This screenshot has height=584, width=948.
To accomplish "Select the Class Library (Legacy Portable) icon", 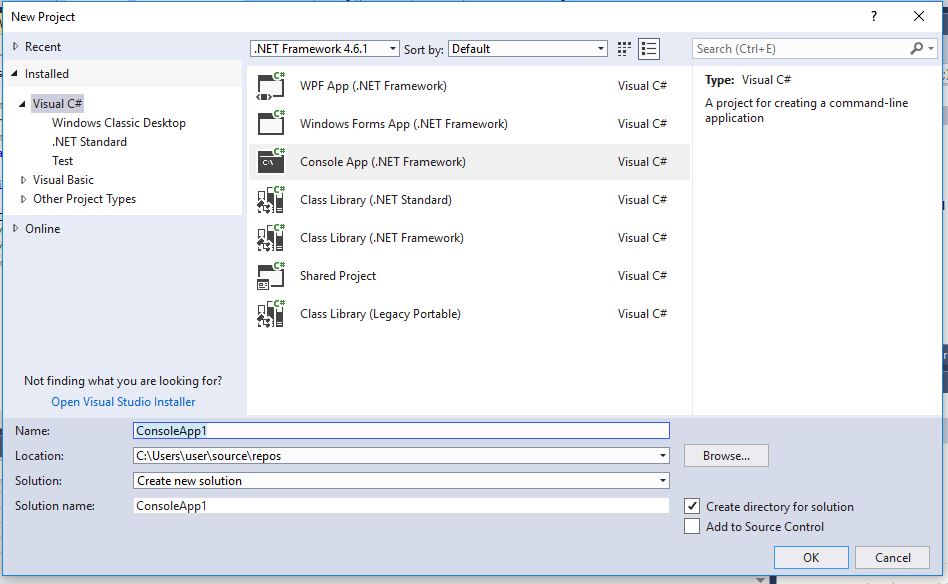I will point(273,314).
